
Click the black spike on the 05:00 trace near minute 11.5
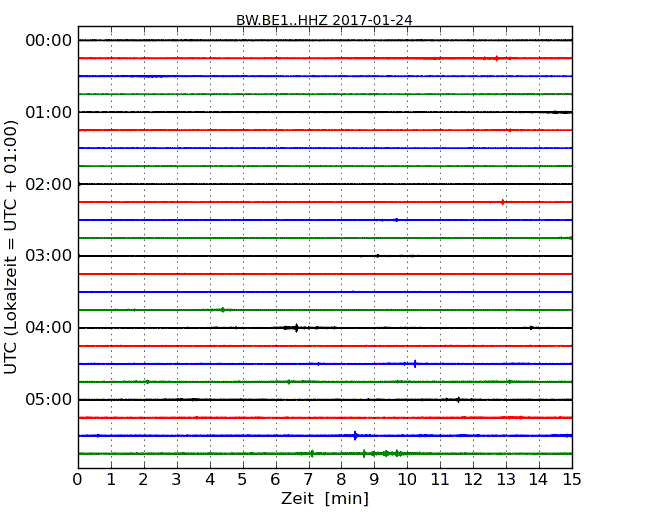[x=458, y=400]
